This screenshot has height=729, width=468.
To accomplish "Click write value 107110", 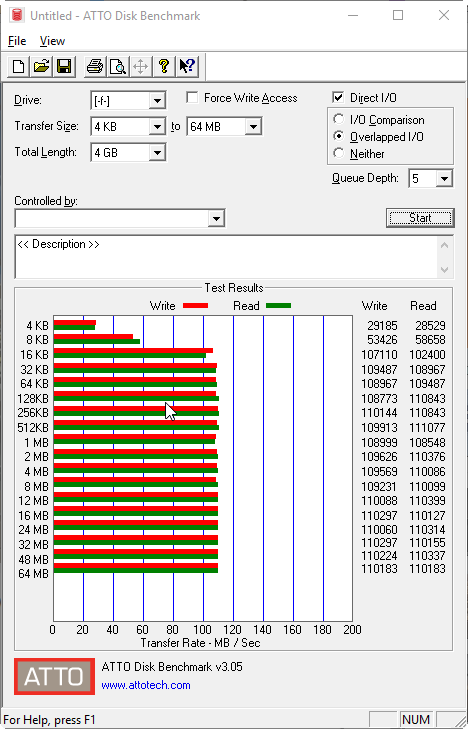I will (379, 355).
